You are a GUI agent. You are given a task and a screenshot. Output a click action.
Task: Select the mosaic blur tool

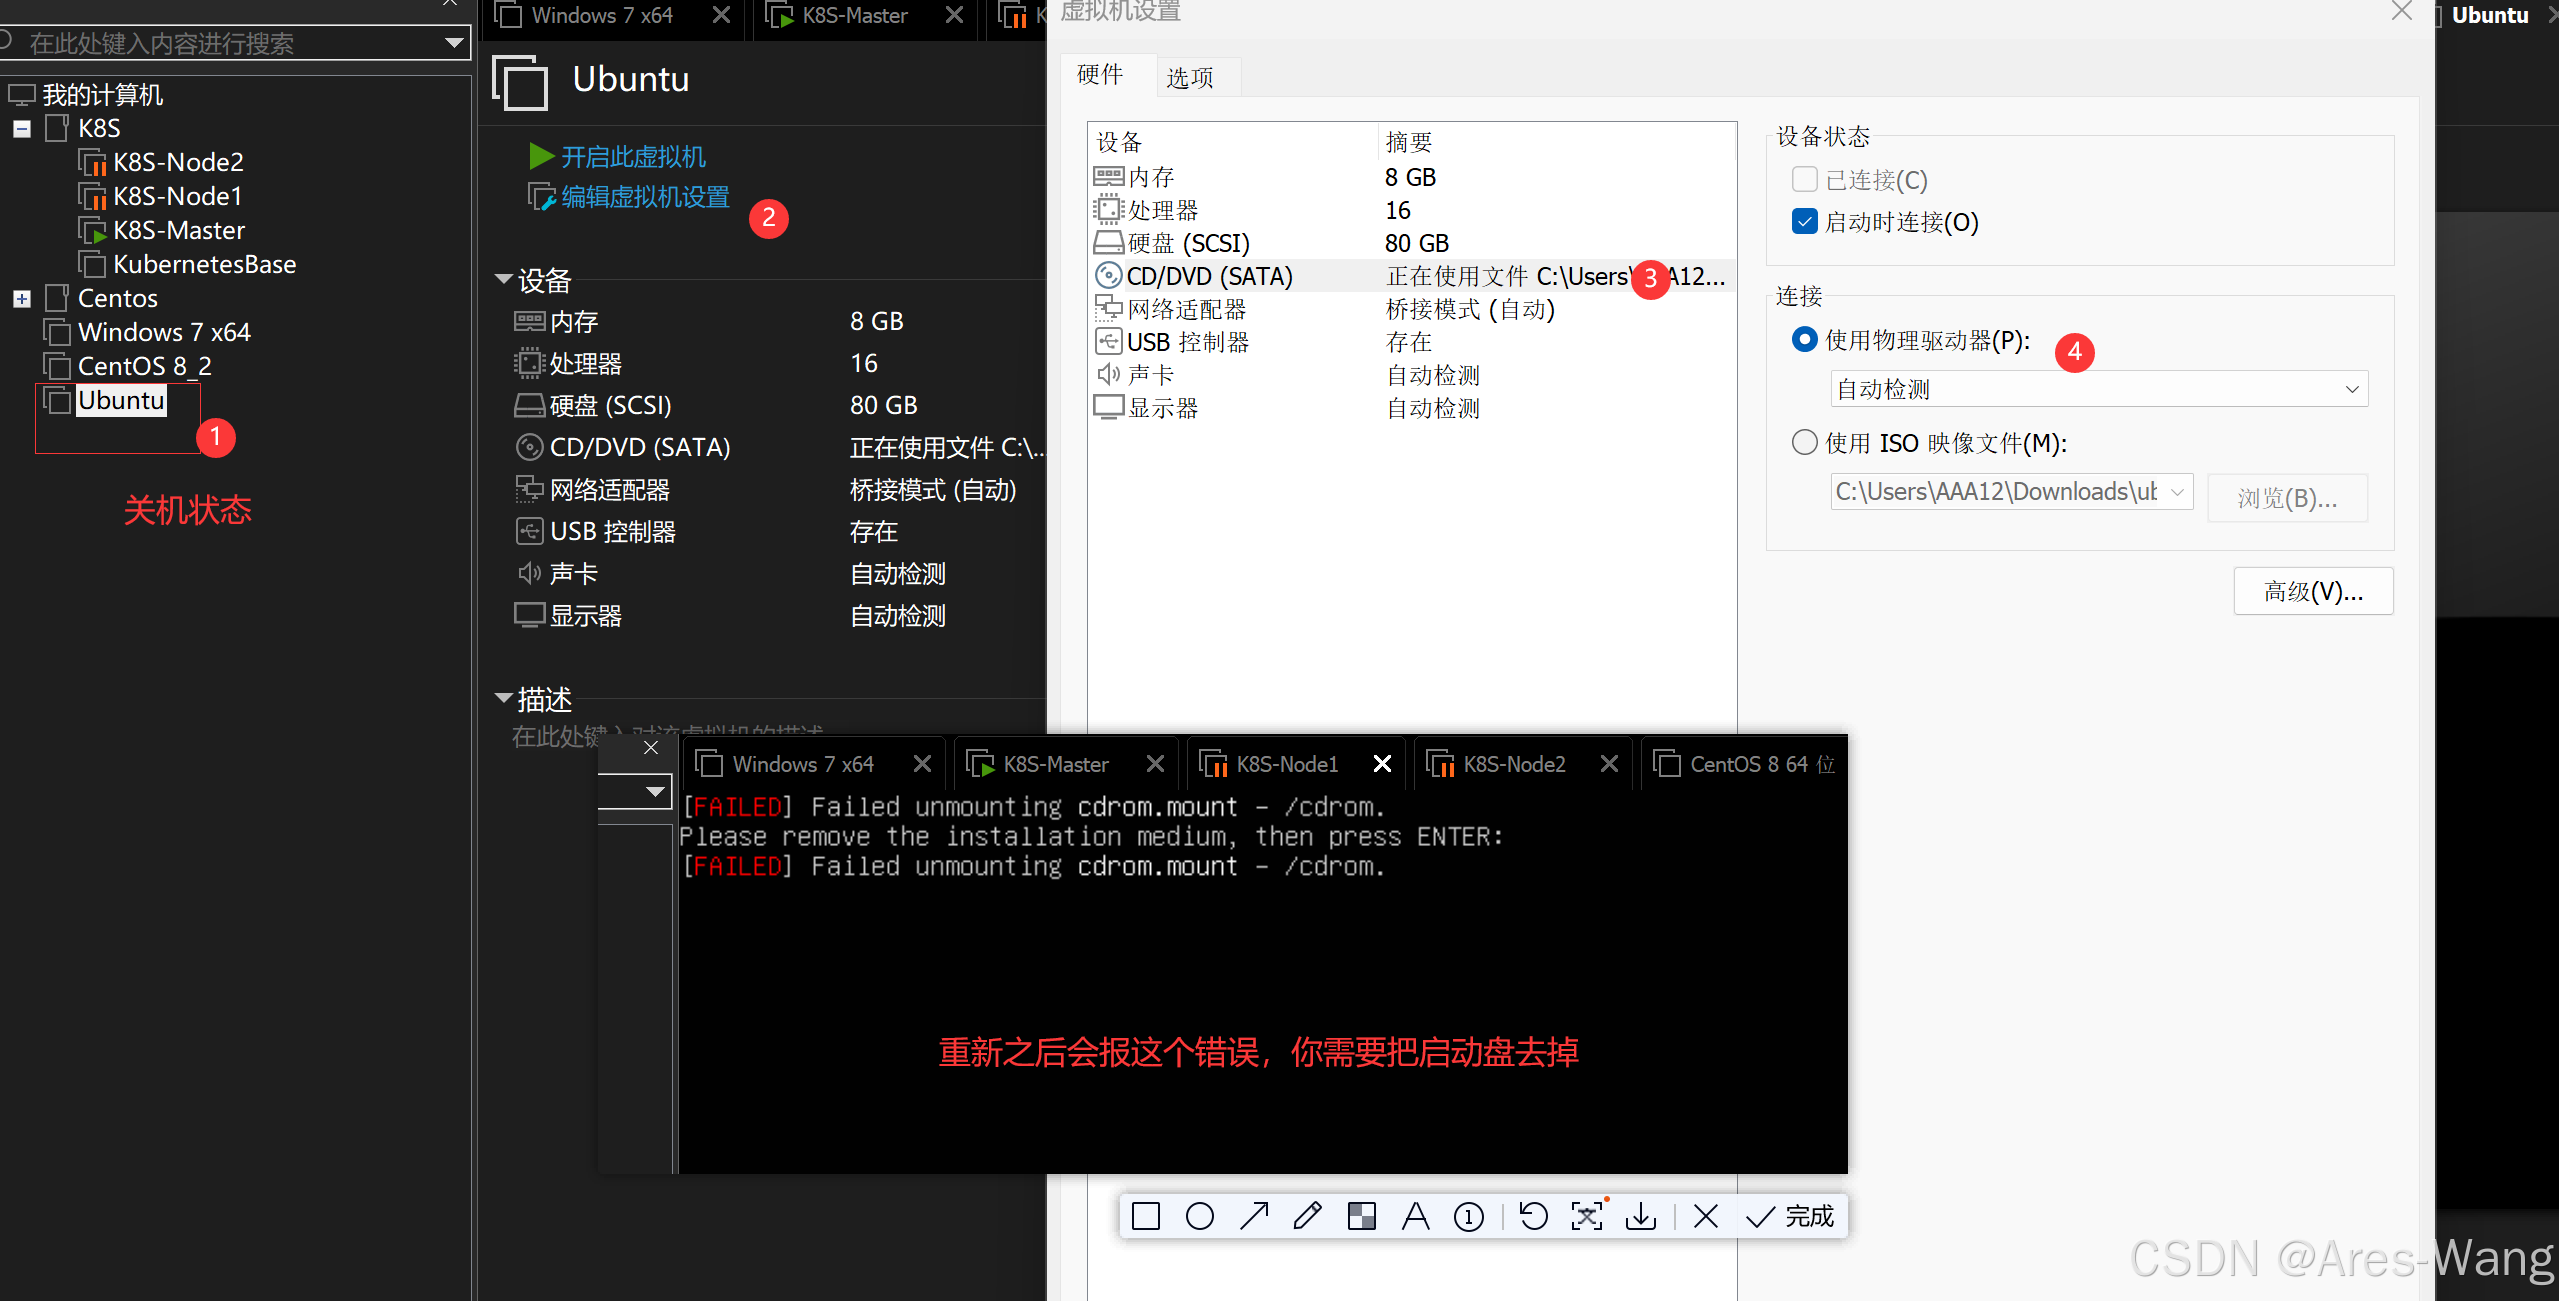1362,1216
